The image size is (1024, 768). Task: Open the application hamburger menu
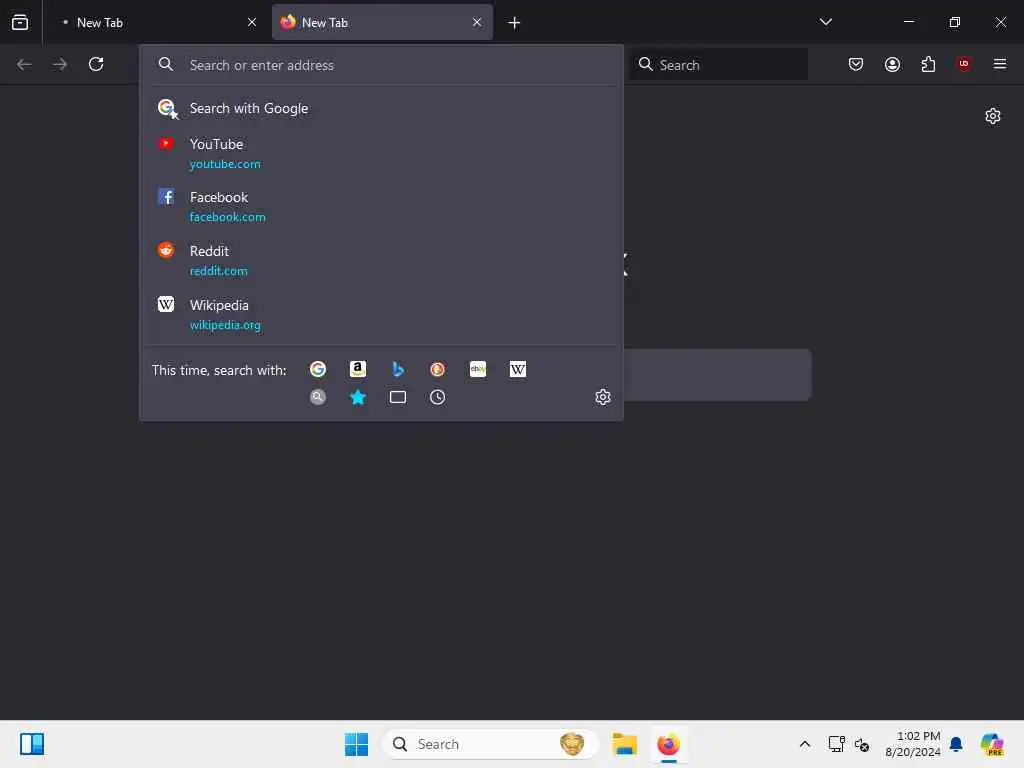[1000, 64]
